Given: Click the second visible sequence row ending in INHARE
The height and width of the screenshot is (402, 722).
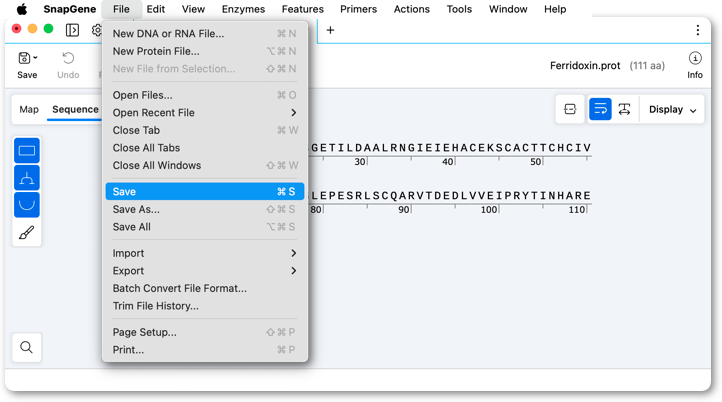Looking at the screenshot, I should (450, 196).
